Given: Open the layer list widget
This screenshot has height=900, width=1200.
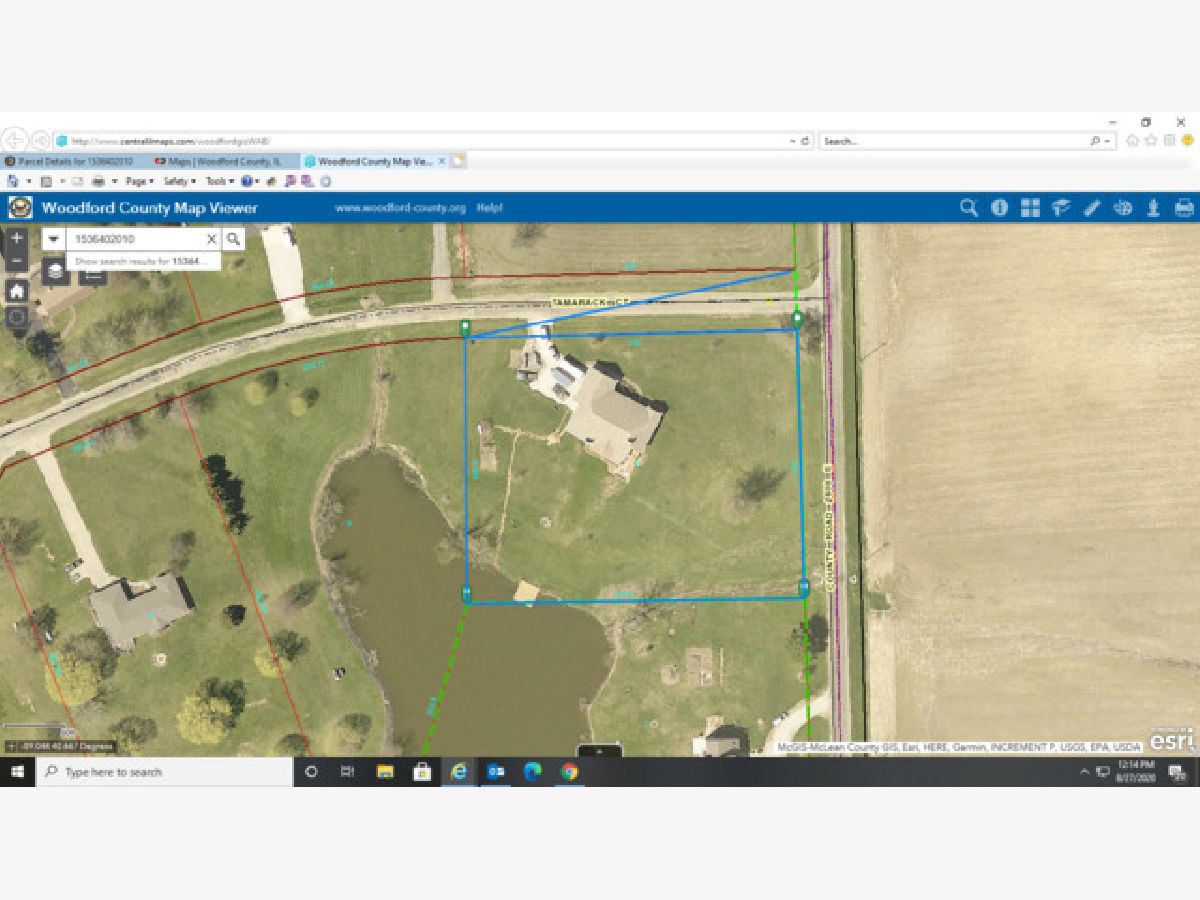Looking at the screenshot, I should [x=56, y=271].
